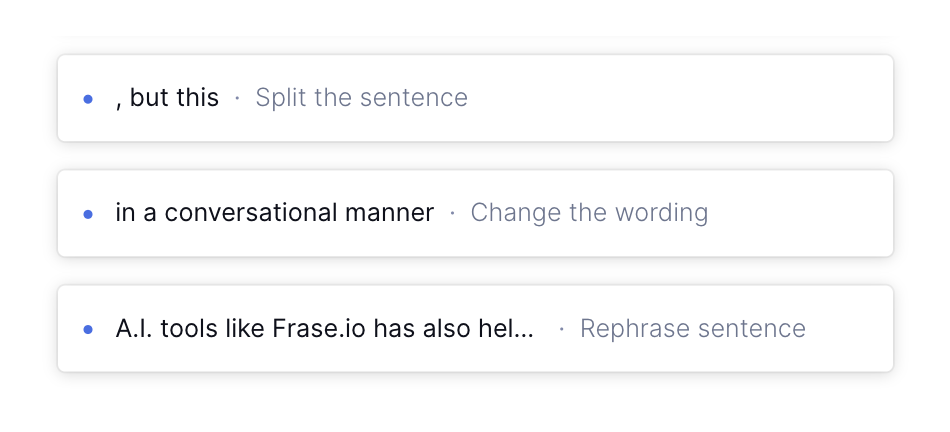The width and height of the screenshot is (950, 432).
Task: Click the gray separator dot before "Split the sentence"
Action: tap(237, 98)
